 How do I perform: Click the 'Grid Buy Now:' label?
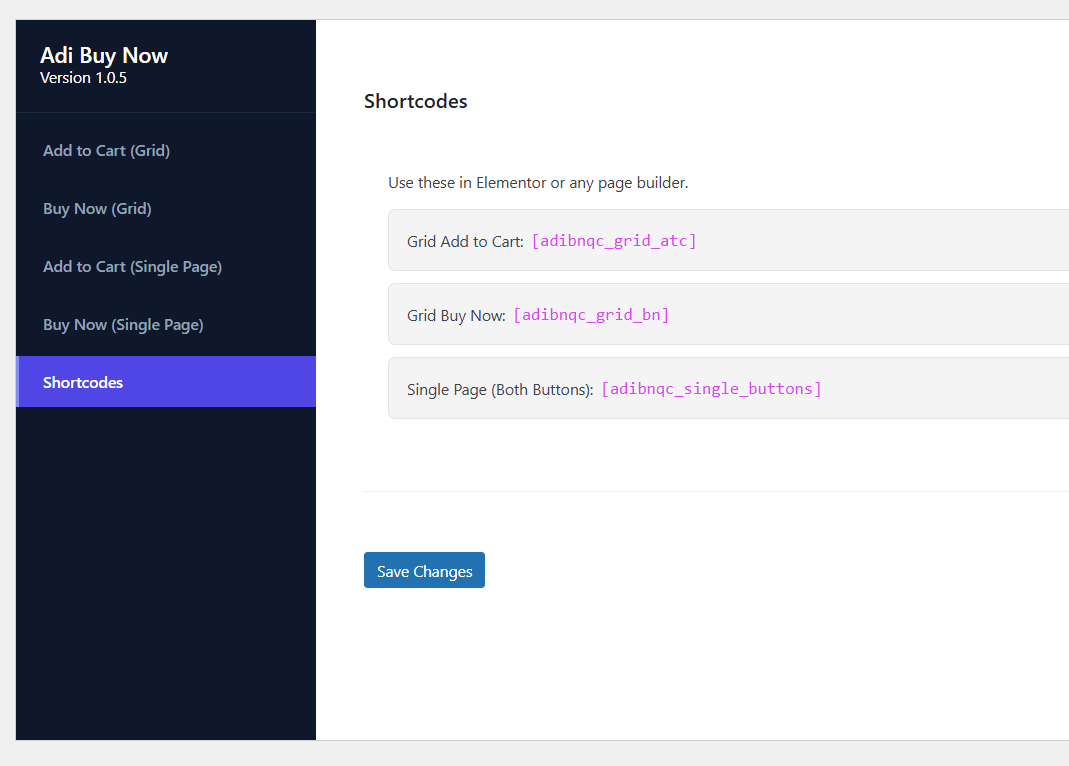point(456,316)
